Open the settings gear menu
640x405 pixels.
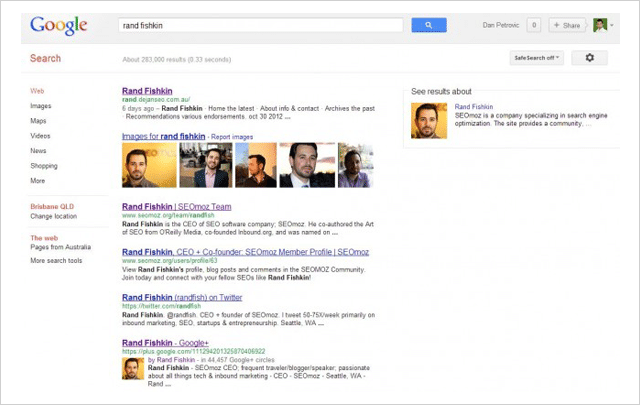coord(589,58)
